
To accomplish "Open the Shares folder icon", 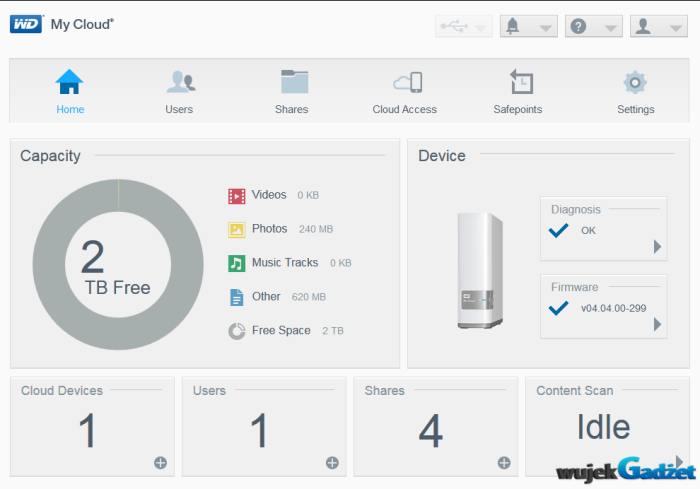I will coord(292,83).
